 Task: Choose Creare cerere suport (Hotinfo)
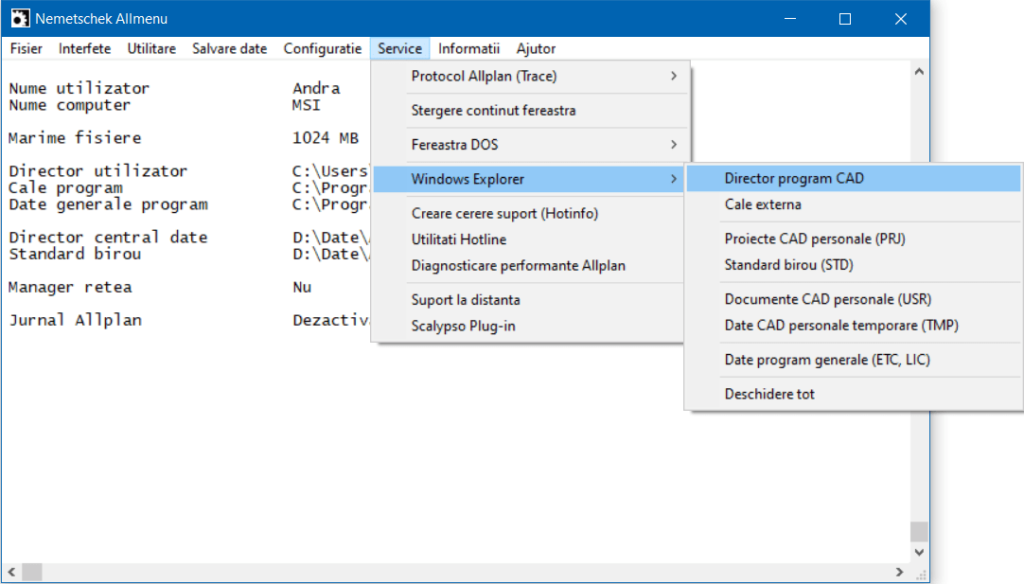point(530,214)
